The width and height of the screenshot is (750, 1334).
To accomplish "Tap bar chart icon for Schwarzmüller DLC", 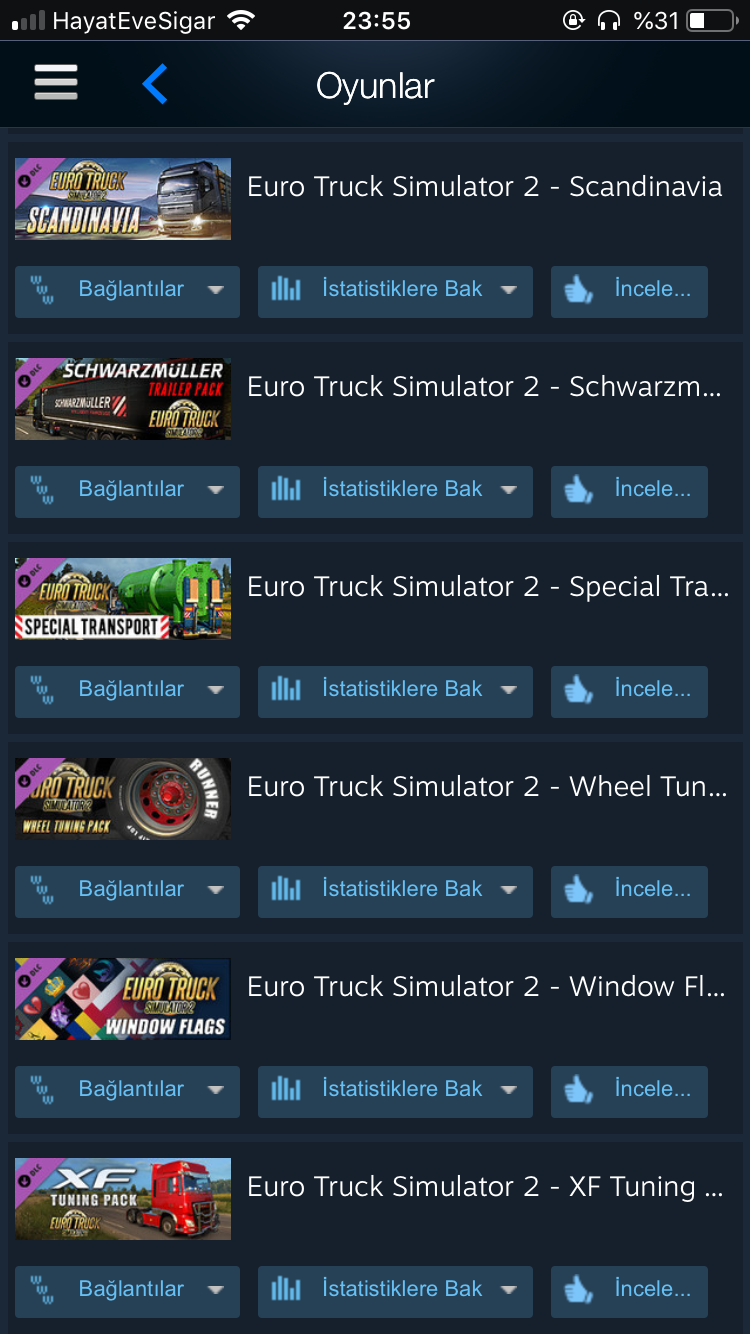I will tap(286, 489).
